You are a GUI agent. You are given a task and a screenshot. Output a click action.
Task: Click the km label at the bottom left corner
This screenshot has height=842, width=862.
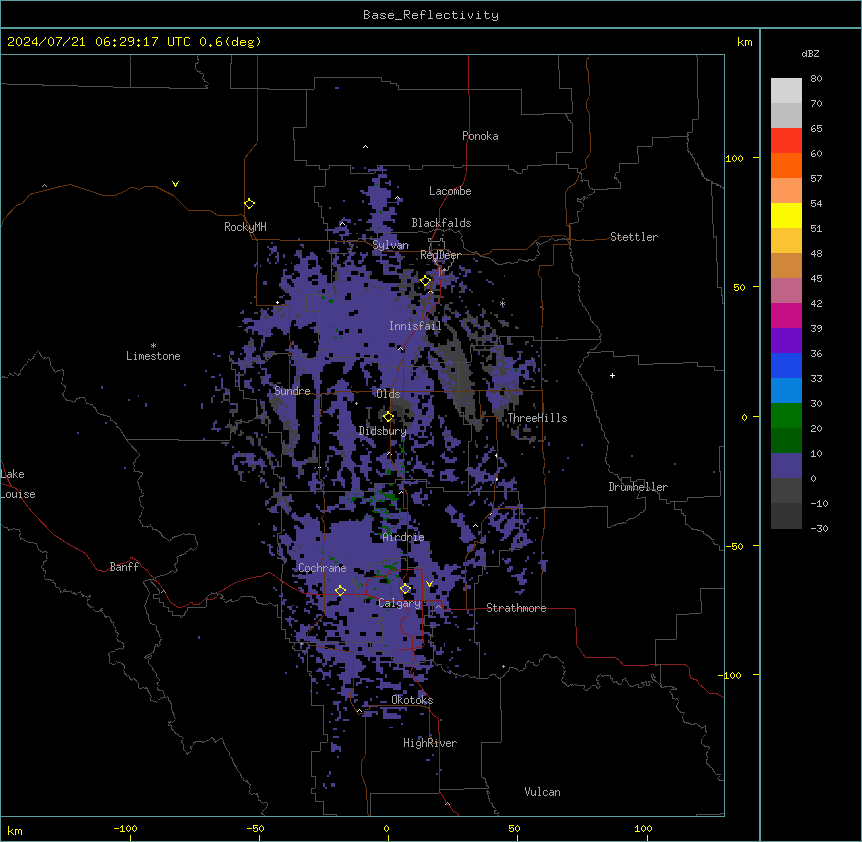(x=15, y=831)
